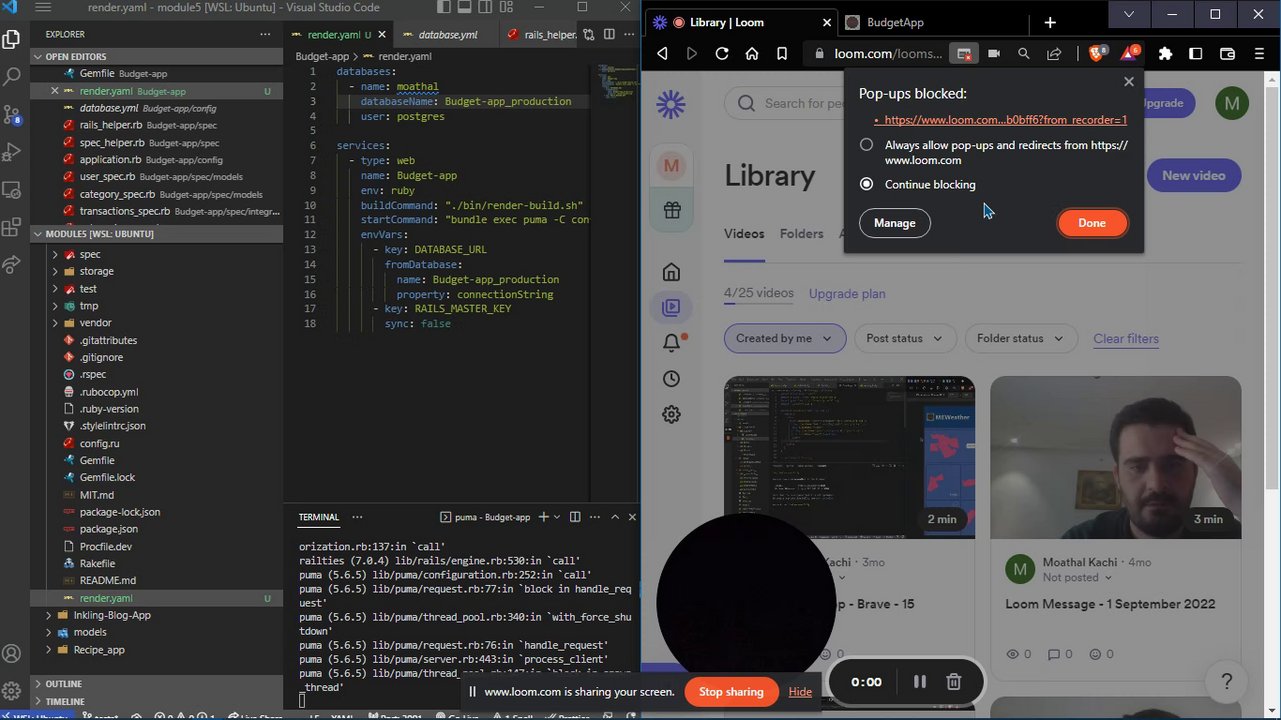The height and width of the screenshot is (720, 1281).
Task: Expand the vendor folder
Action: 95,323
